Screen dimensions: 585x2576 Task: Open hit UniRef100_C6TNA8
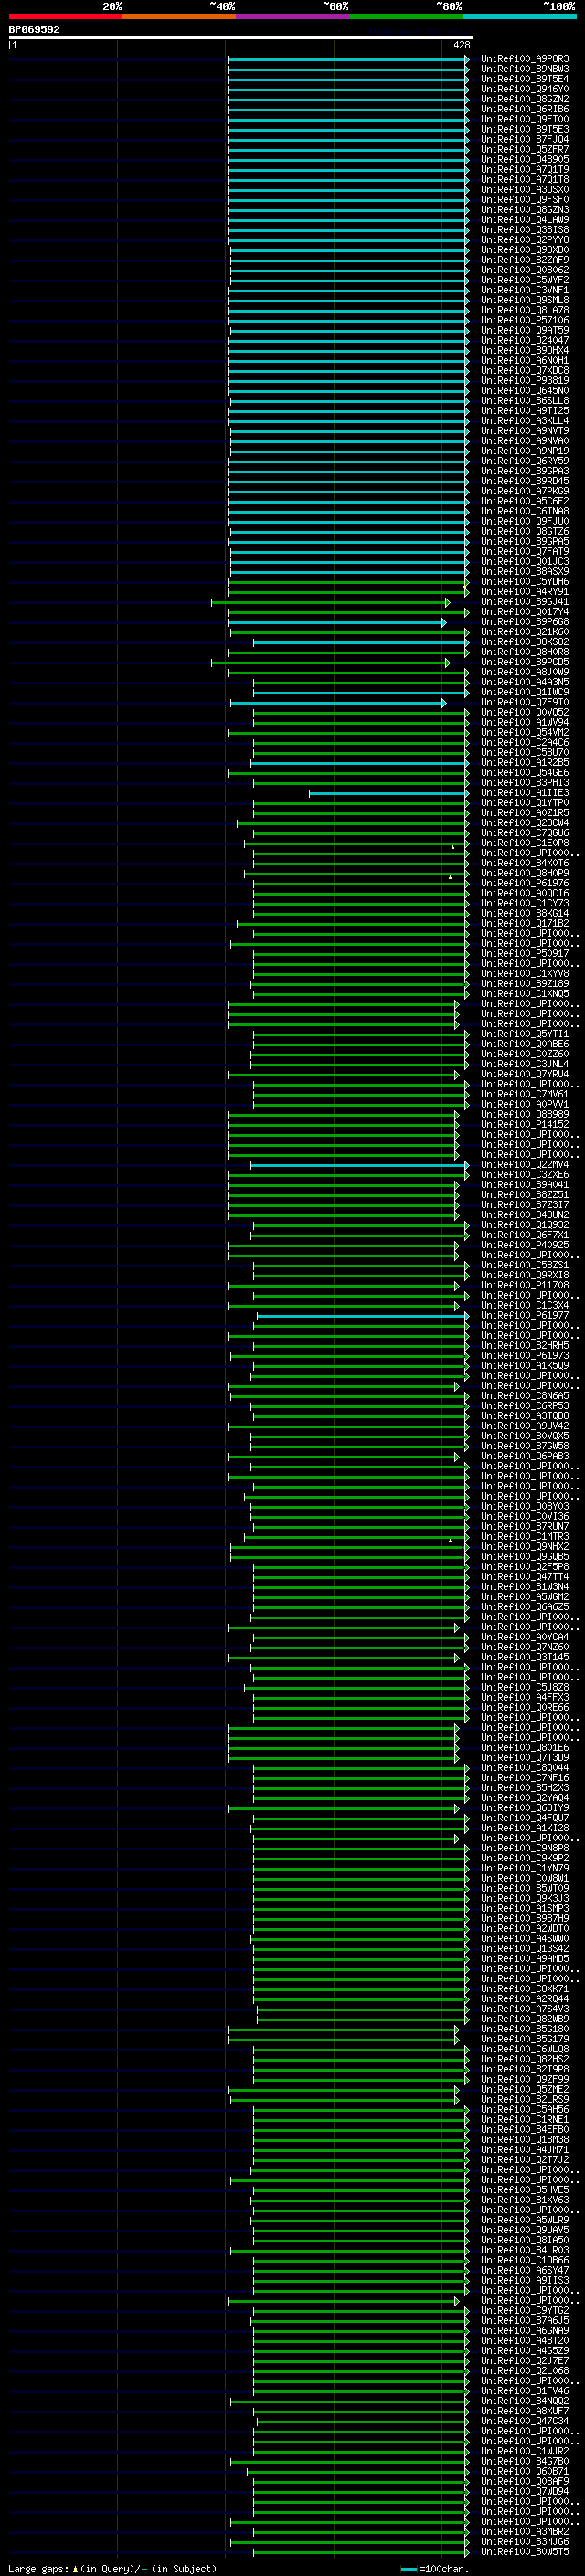pos(524,511)
